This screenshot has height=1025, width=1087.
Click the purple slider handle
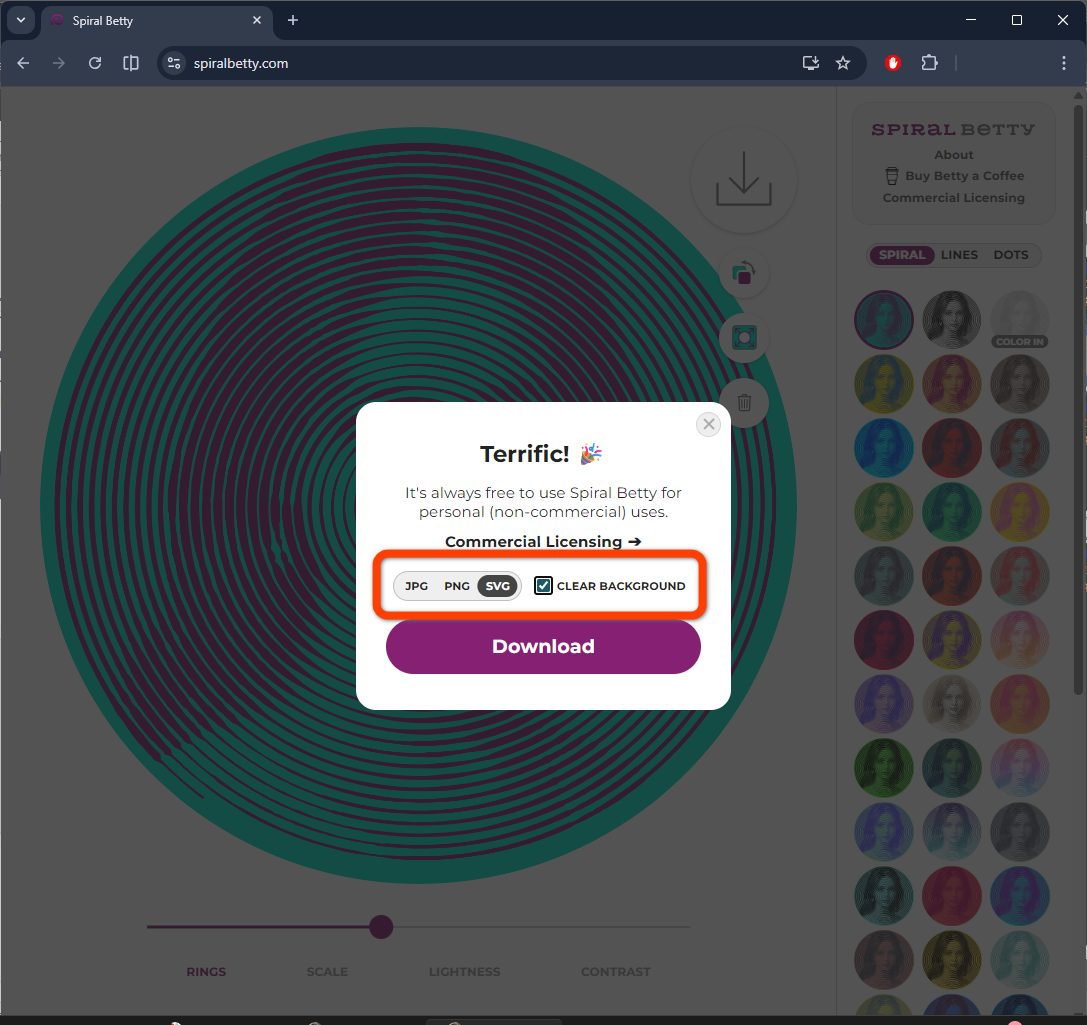click(381, 927)
